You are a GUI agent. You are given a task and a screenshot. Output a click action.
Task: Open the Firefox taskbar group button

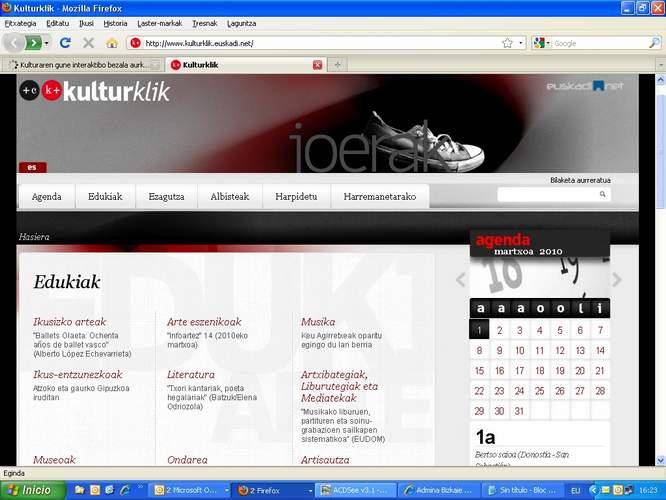tap(273, 490)
